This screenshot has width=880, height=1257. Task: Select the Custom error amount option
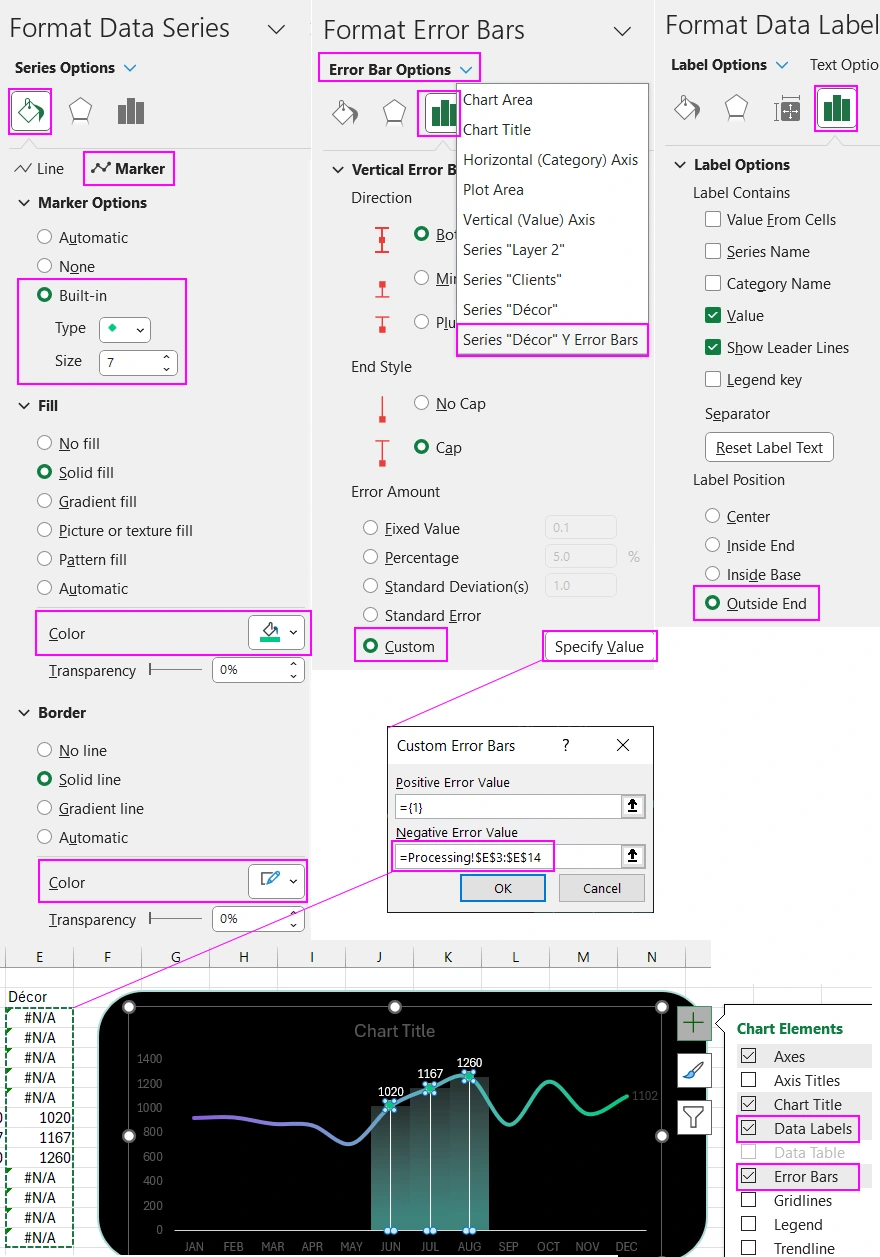pos(371,647)
